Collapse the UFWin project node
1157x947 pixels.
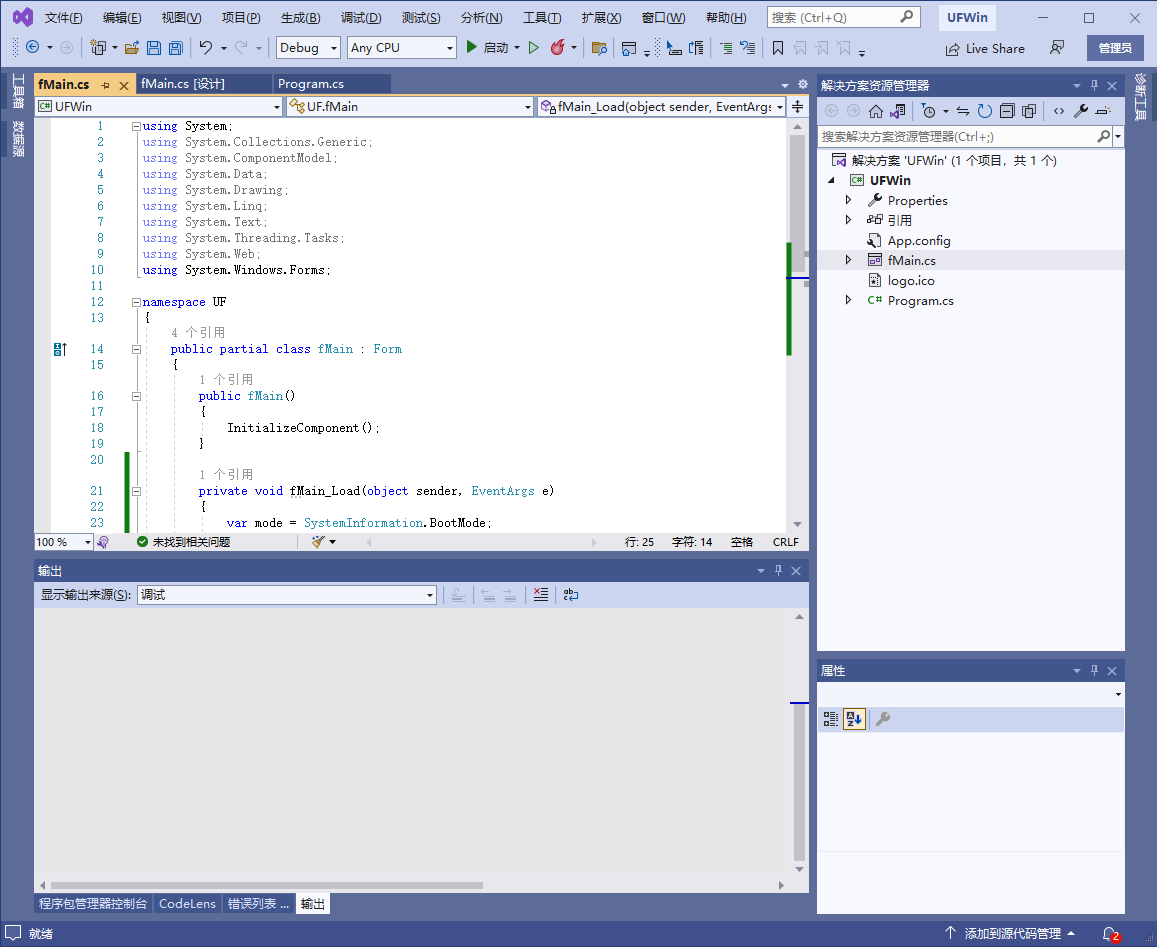tap(832, 180)
